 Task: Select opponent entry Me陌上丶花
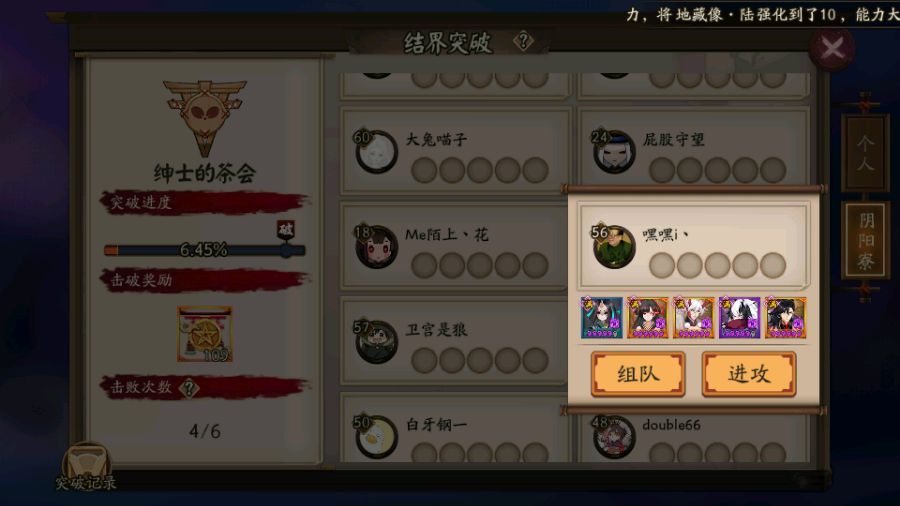click(x=454, y=246)
